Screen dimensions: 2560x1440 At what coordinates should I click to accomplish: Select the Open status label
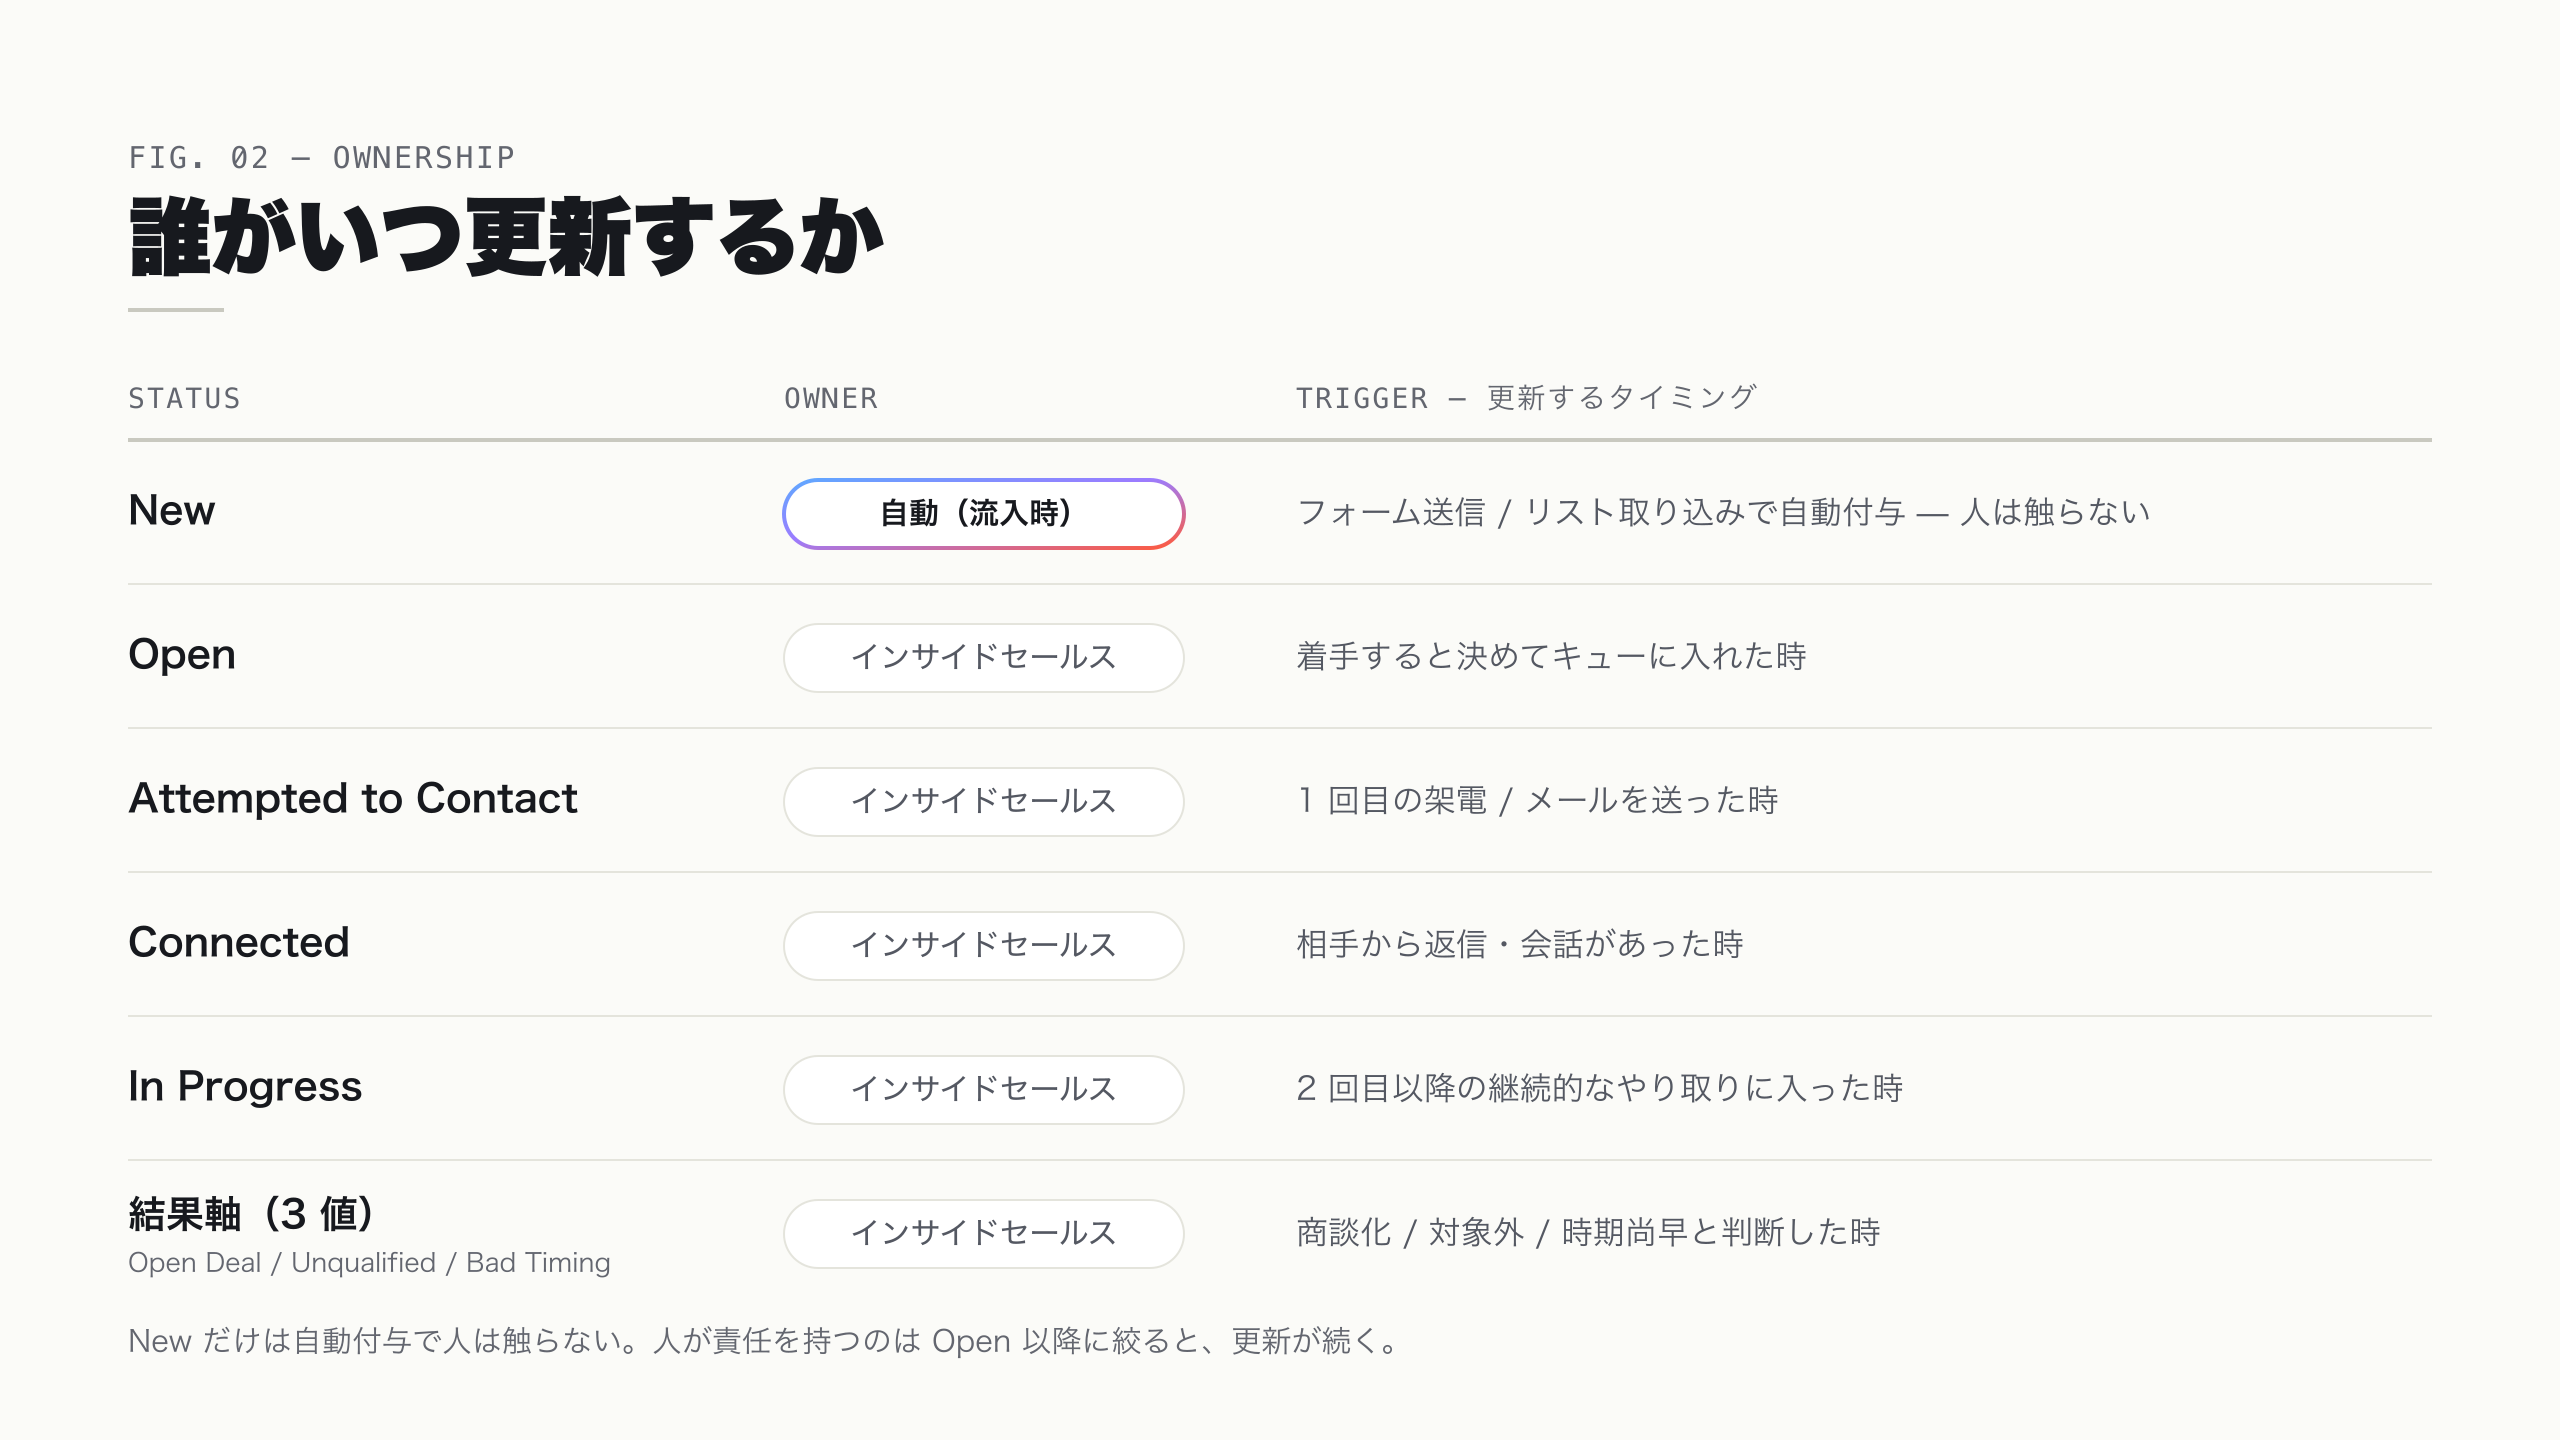[x=182, y=655]
